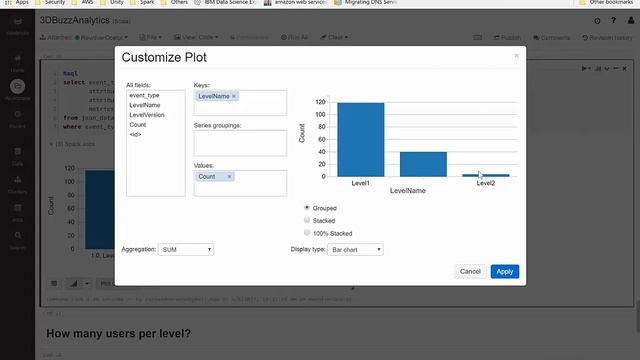Open Search in the left sidebar
Viewport: 640px width, 360px height.
coord(18,240)
